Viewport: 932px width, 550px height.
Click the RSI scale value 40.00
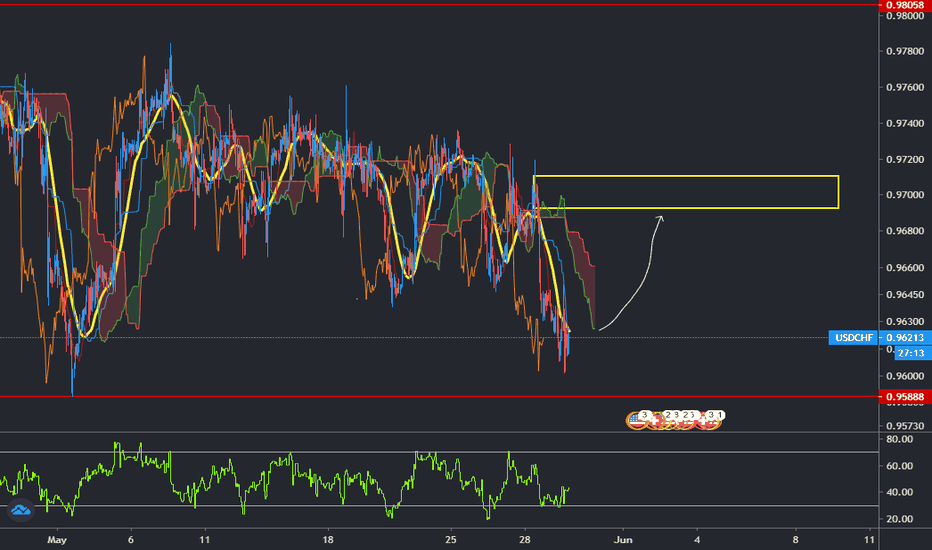pyautogui.click(x=899, y=492)
